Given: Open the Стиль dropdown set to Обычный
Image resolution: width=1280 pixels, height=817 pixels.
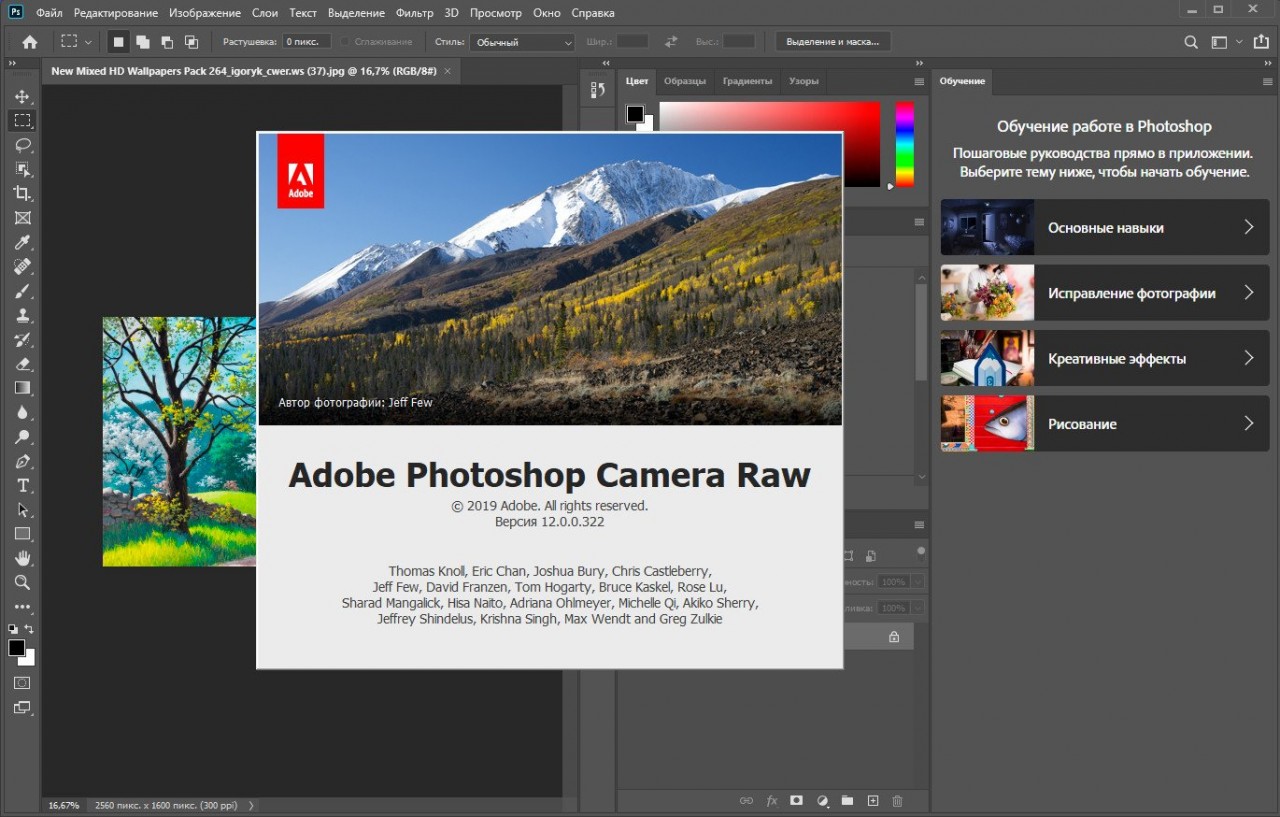Looking at the screenshot, I should 523,43.
